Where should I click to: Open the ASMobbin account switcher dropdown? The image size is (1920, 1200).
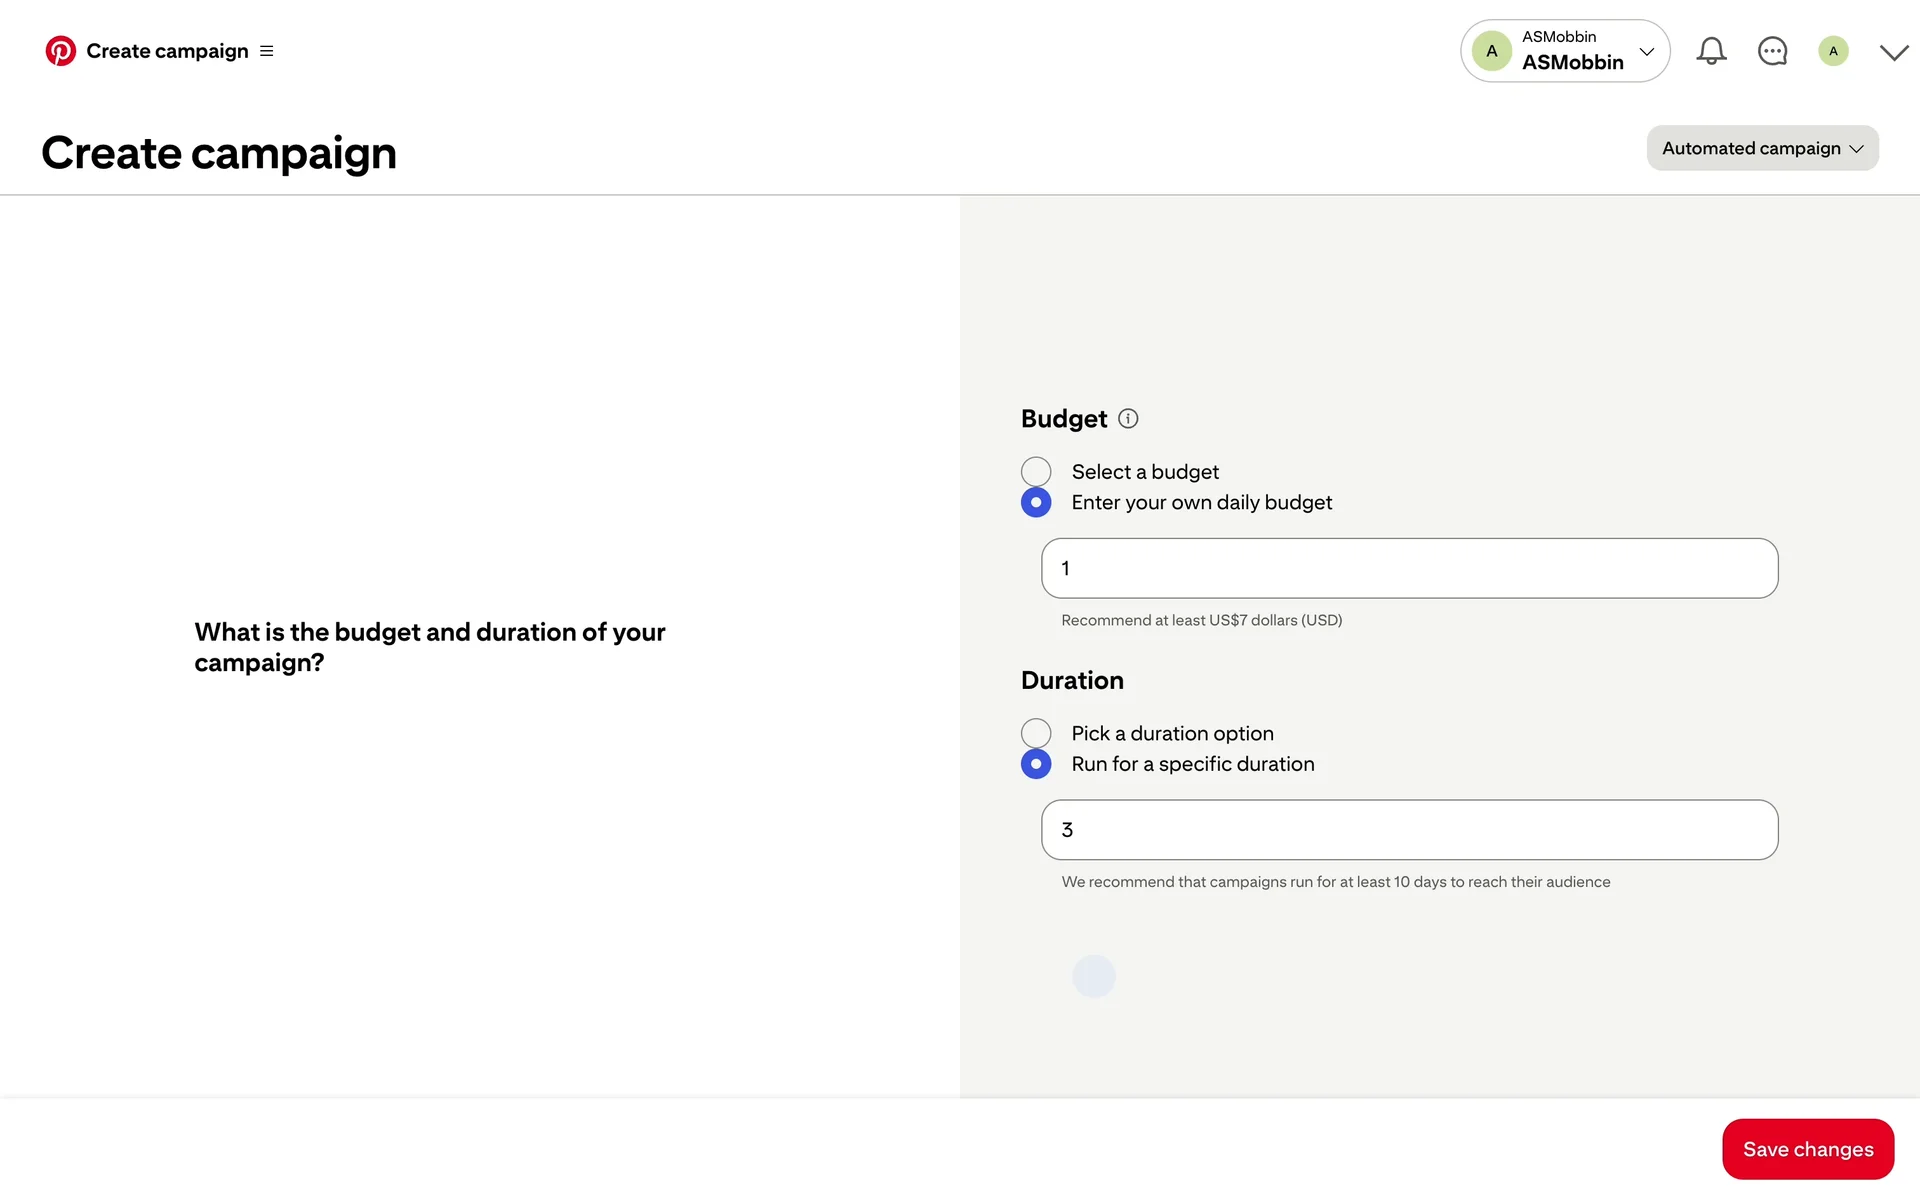point(1646,51)
